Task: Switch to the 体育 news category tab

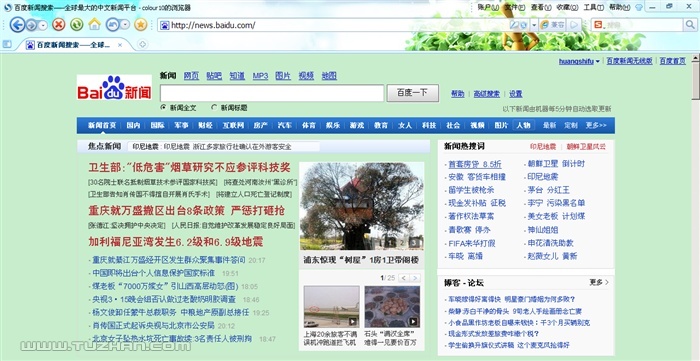Action: coord(308,125)
